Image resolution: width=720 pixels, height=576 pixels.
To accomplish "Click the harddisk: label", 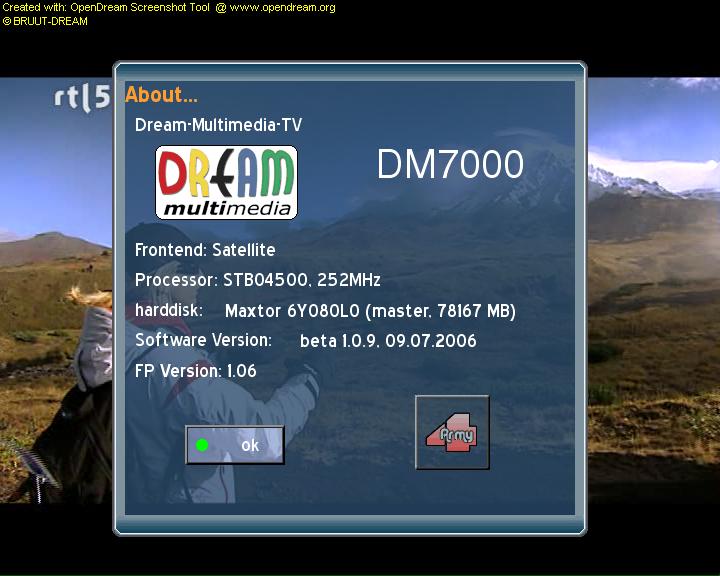I will [x=169, y=310].
